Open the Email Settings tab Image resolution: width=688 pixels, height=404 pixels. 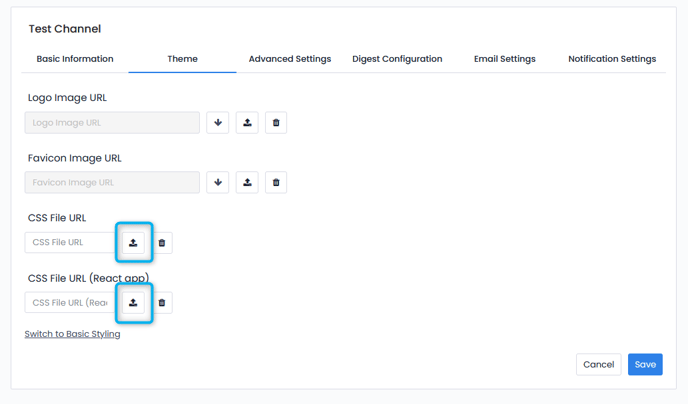coord(504,59)
